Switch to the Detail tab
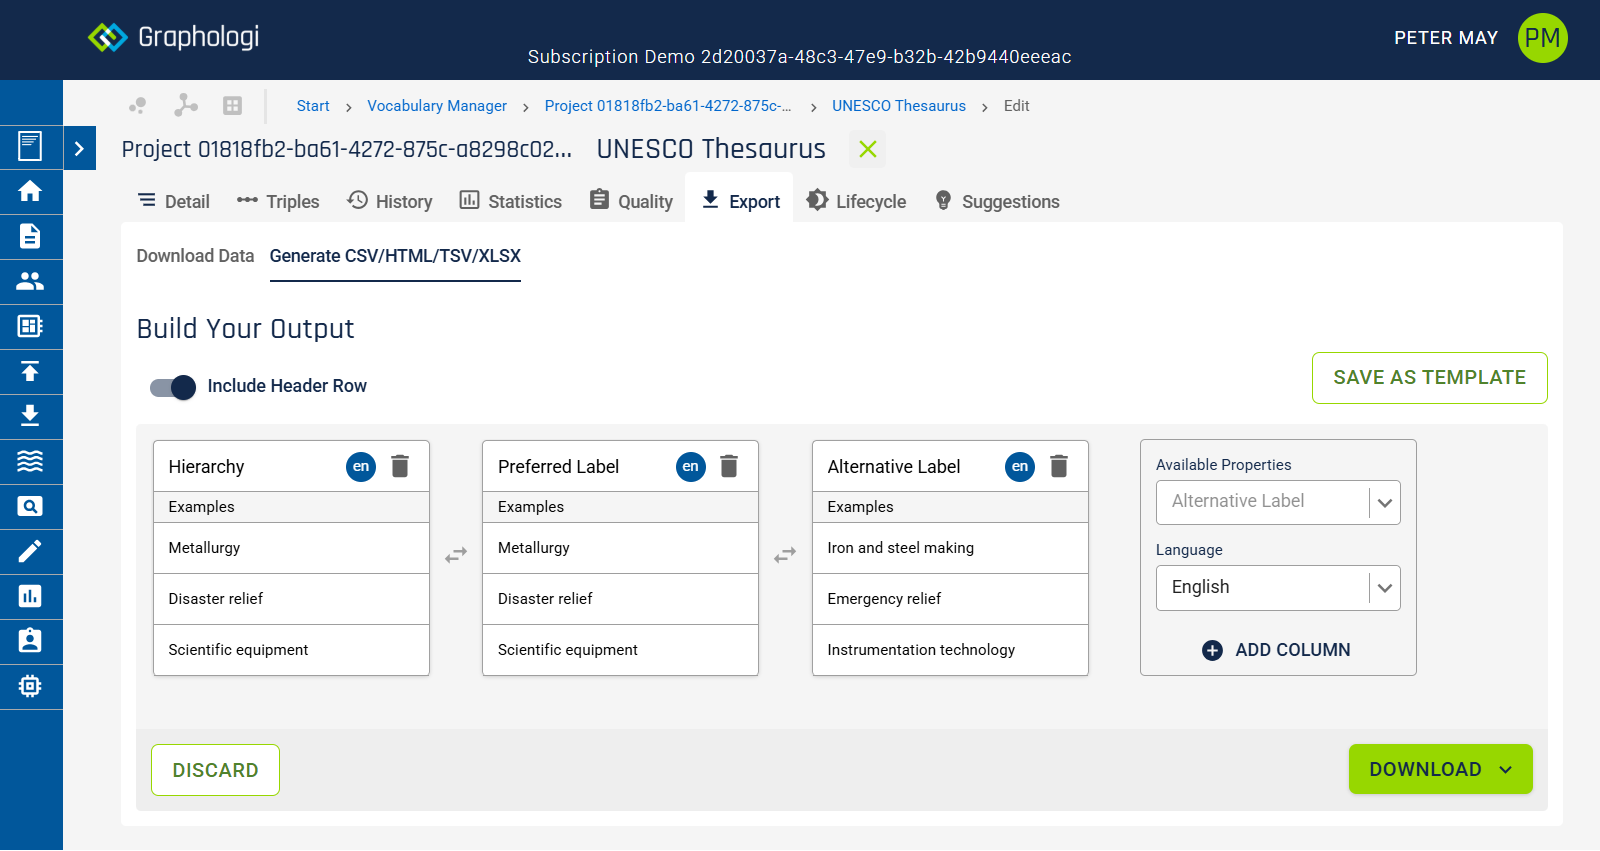The height and width of the screenshot is (851, 1600). pos(174,201)
